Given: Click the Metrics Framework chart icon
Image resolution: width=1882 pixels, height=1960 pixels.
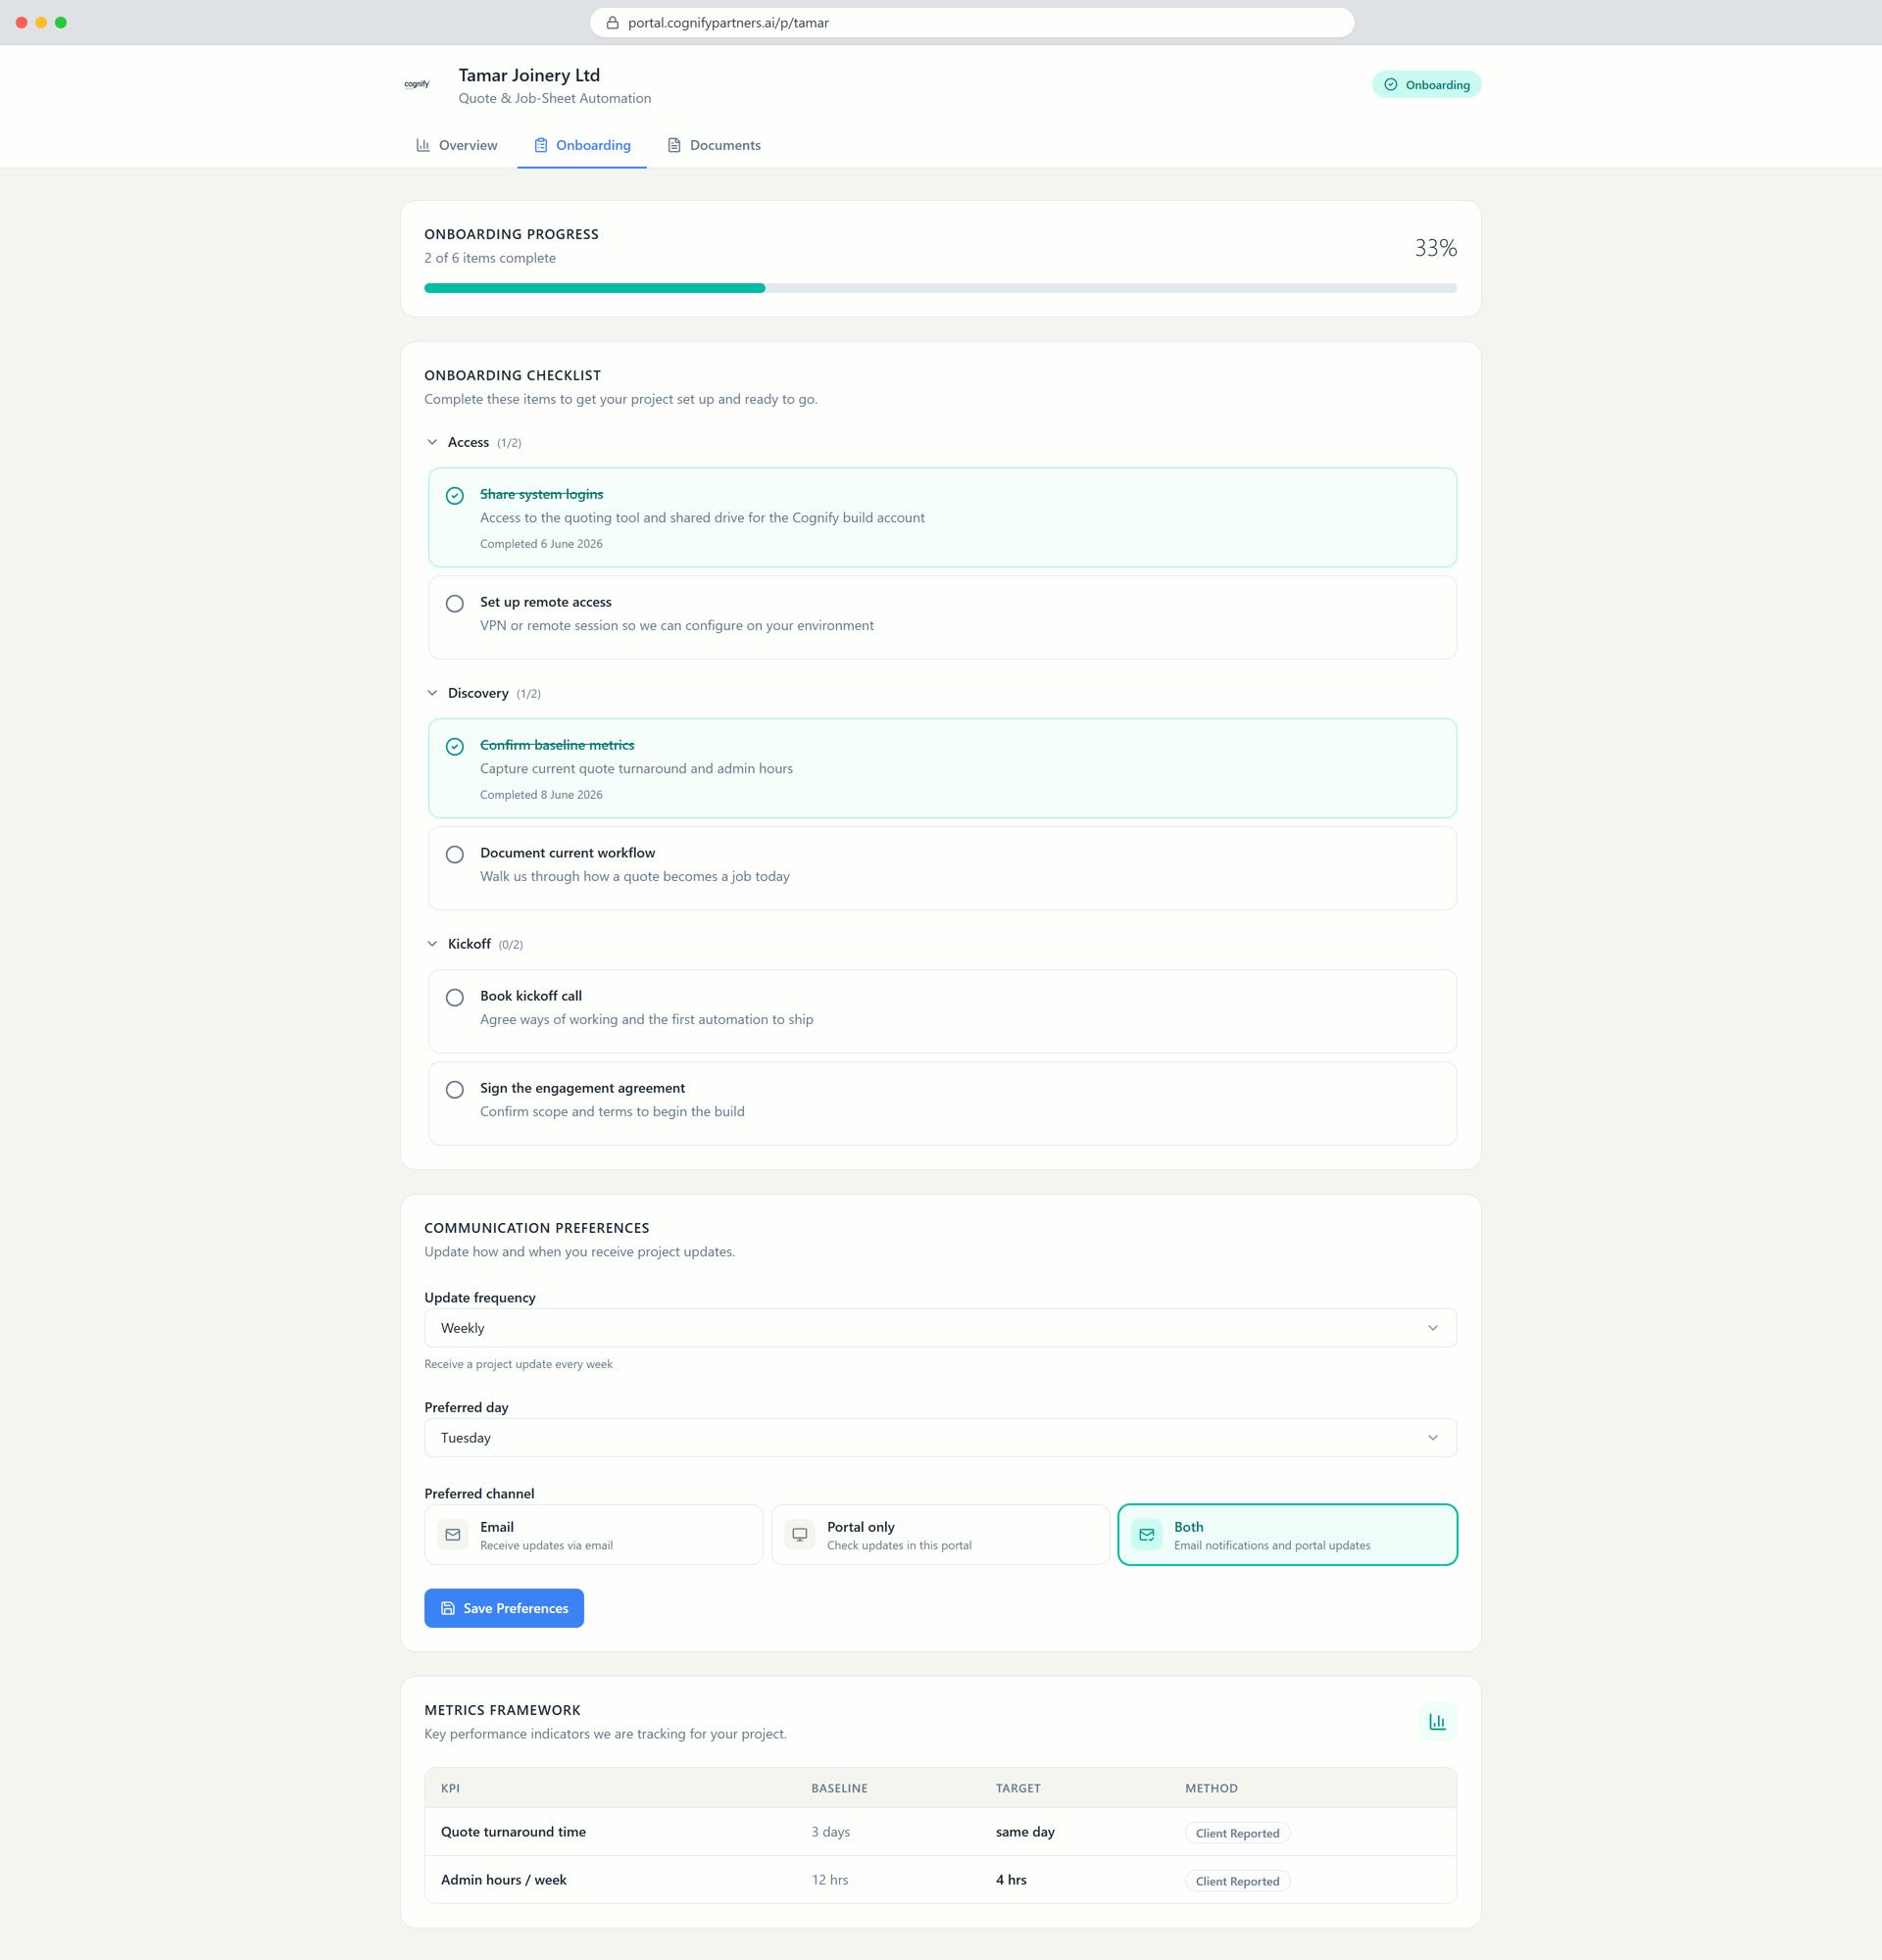Looking at the screenshot, I should [x=1437, y=1721].
